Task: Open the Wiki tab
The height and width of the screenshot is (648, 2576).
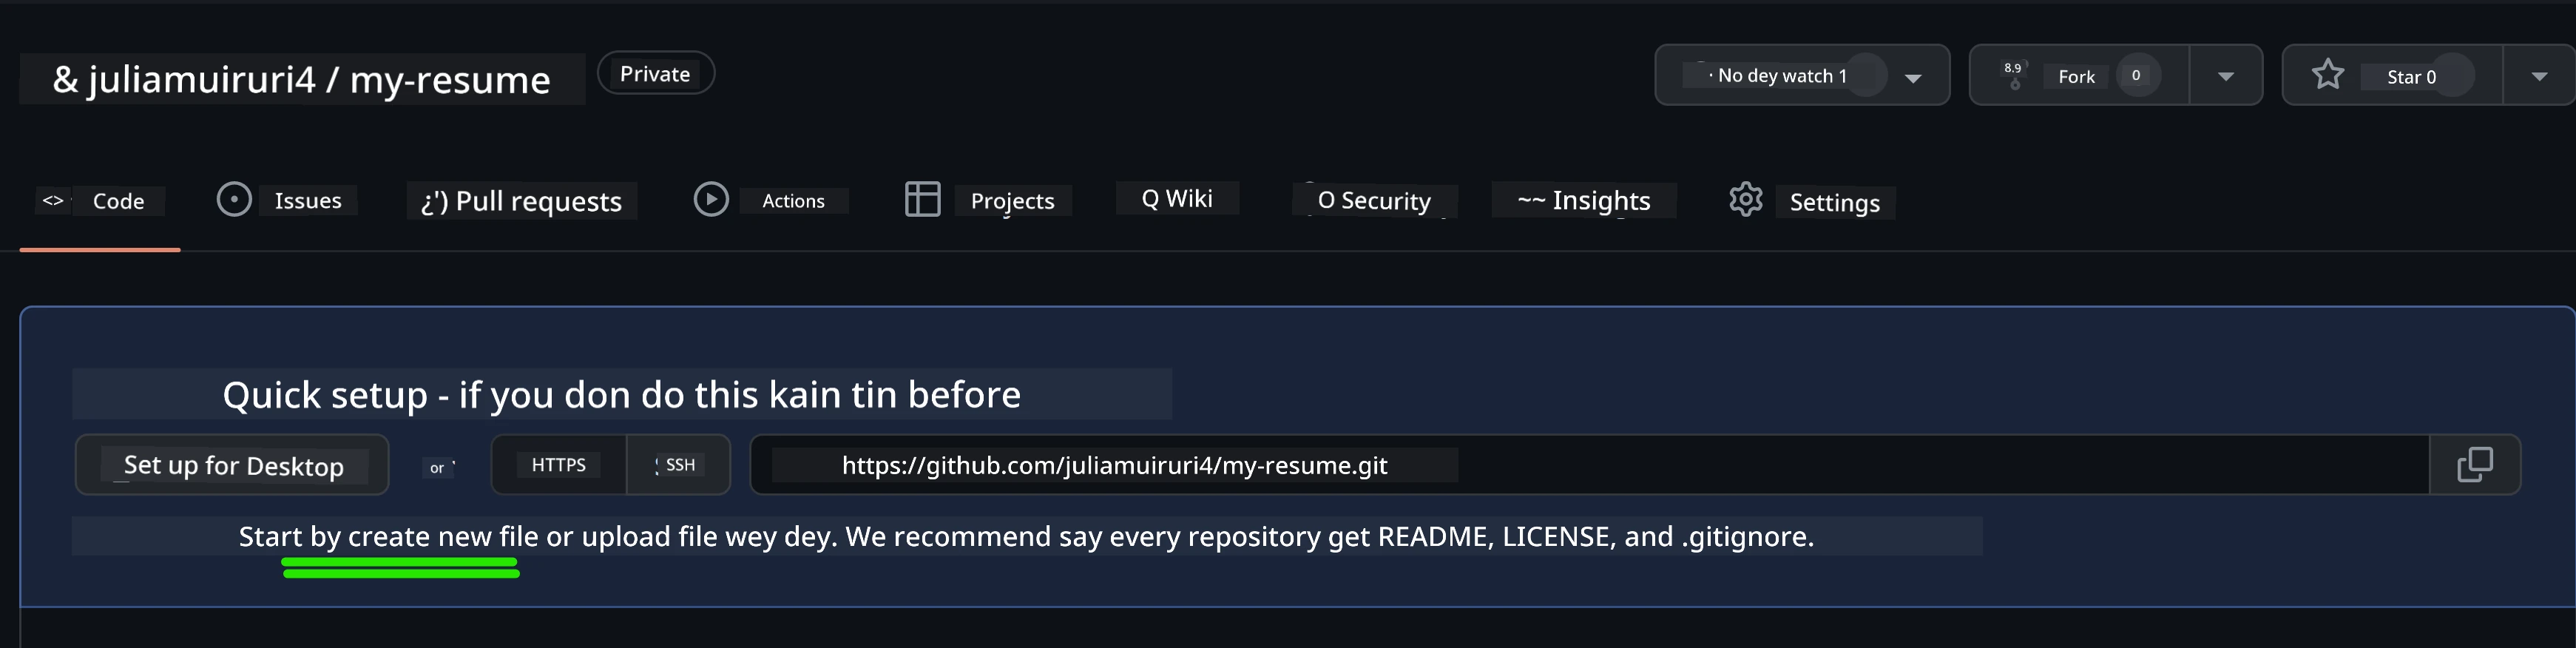Action: (1177, 198)
